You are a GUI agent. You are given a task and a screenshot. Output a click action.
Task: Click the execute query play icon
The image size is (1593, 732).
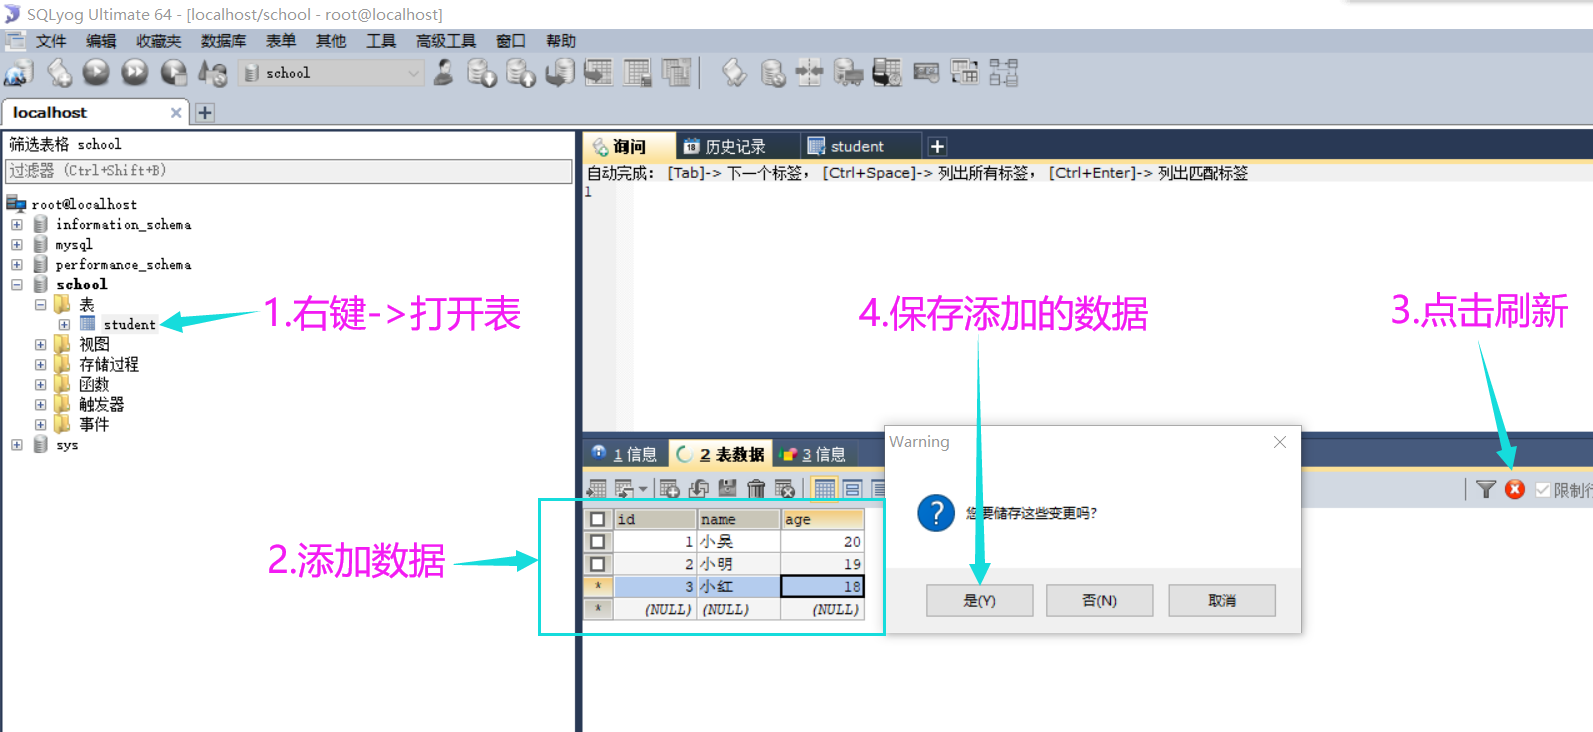(x=96, y=72)
